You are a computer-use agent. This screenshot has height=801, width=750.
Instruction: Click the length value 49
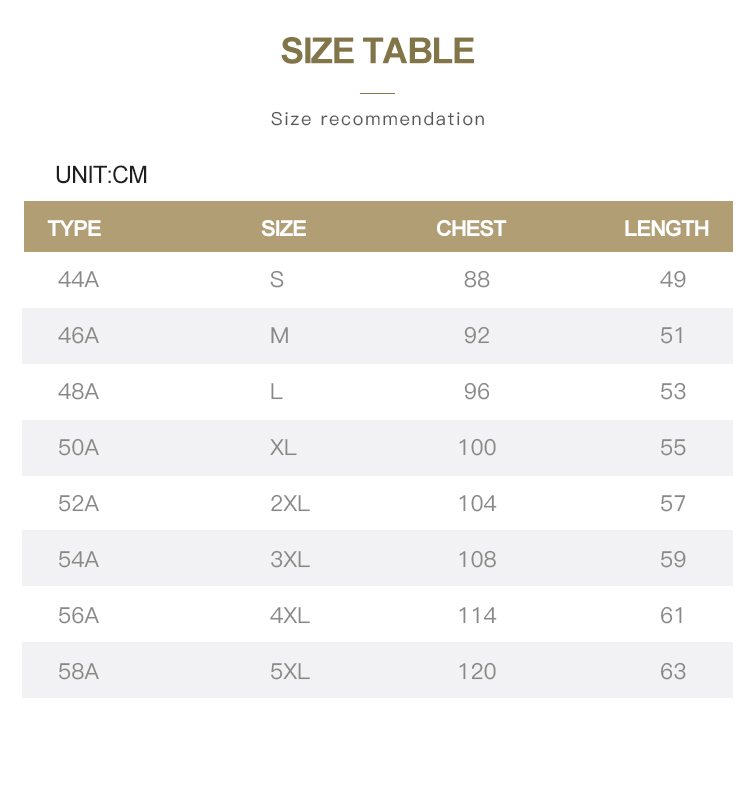click(673, 280)
